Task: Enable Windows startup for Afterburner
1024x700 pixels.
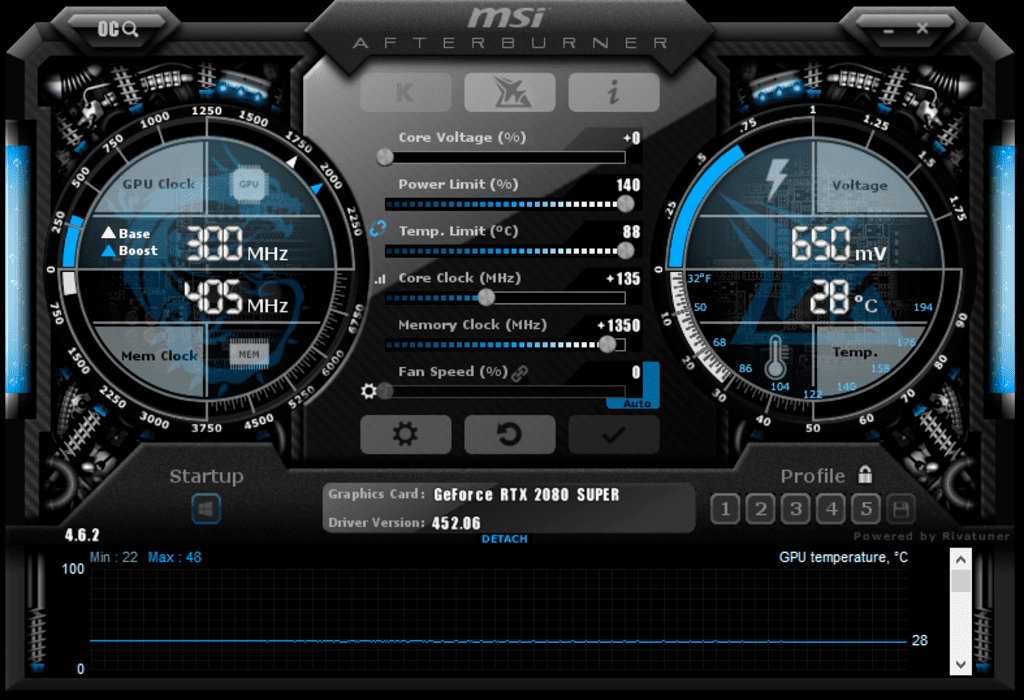Action: point(206,509)
